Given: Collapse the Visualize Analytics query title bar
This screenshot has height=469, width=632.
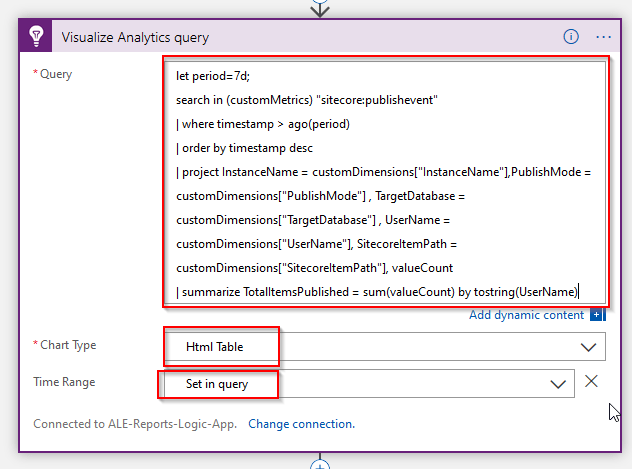Looking at the screenshot, I should click(300, 37).
